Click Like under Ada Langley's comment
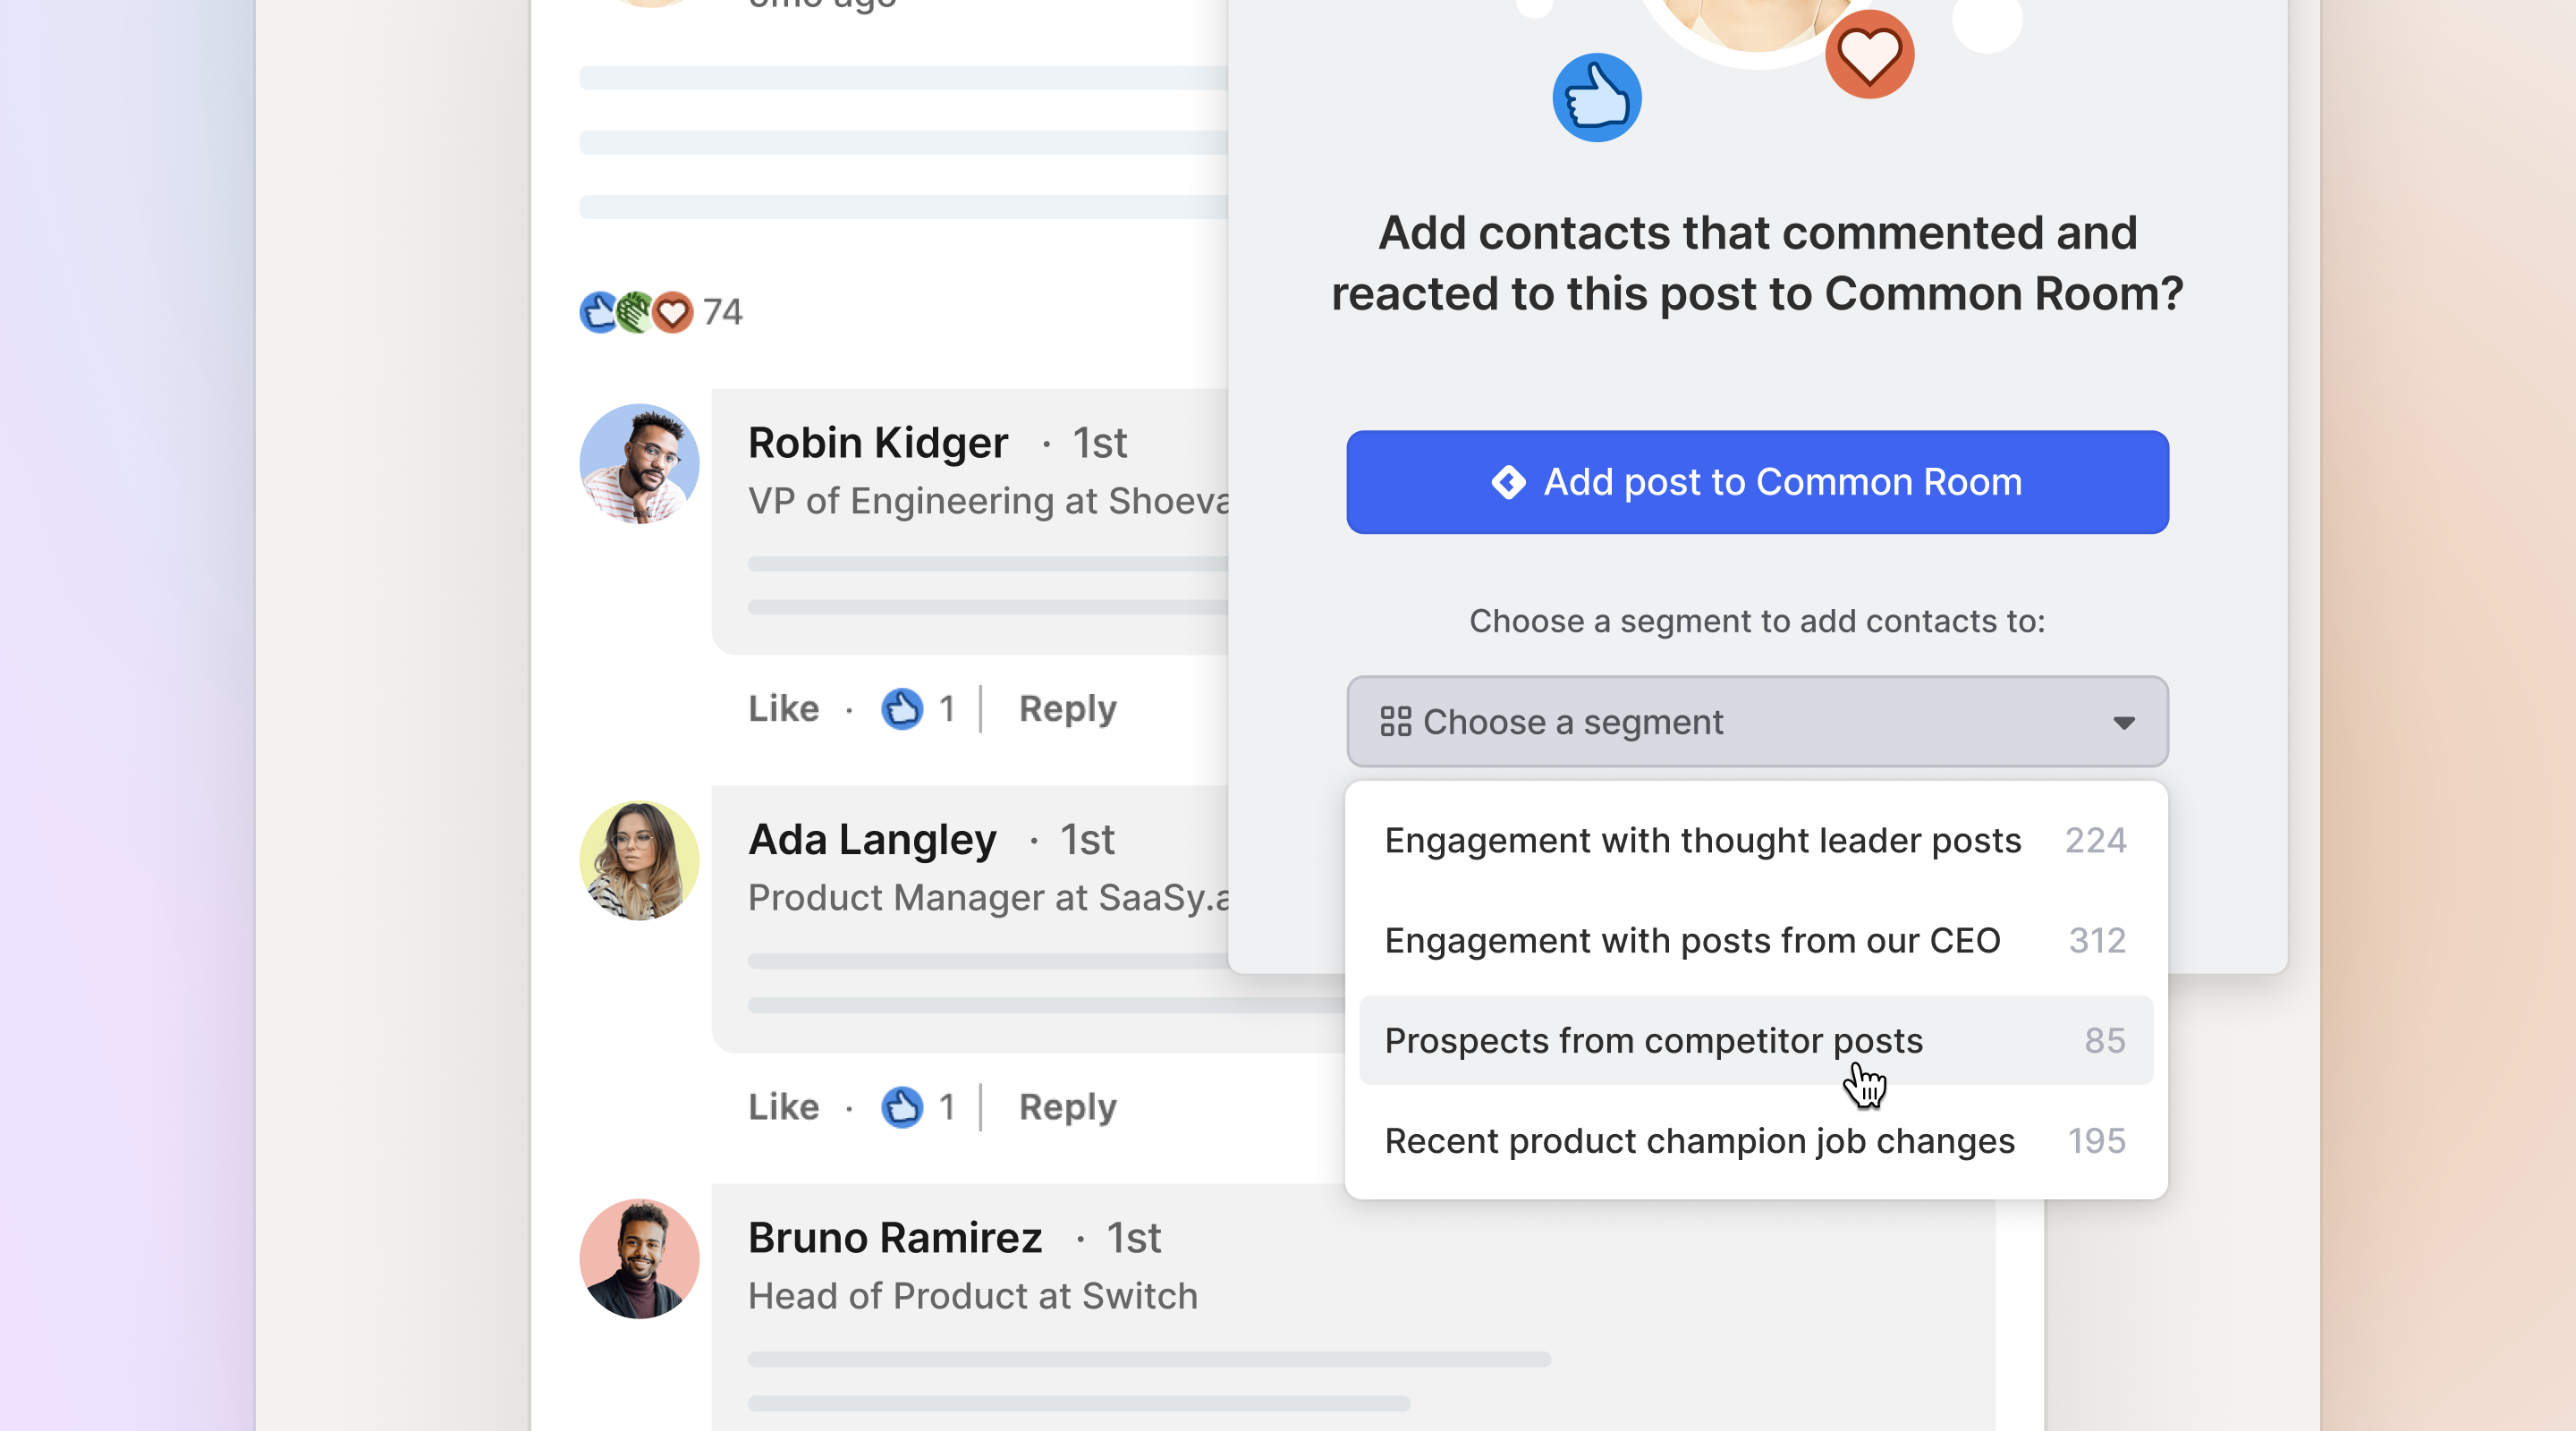The height and width of the screenshot is (1431, 2576). tap(784, 1106)
